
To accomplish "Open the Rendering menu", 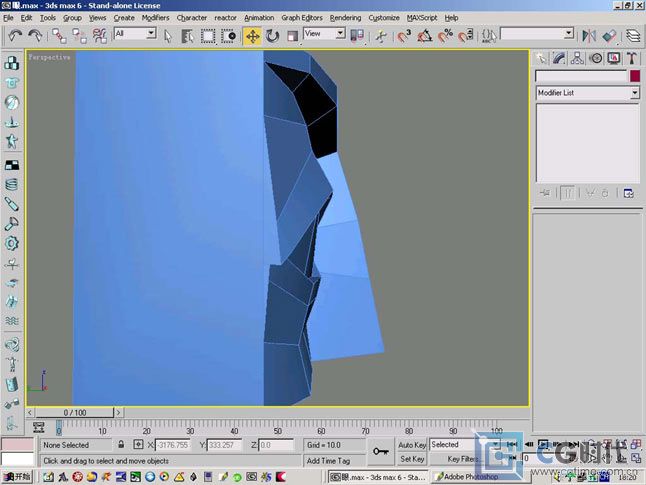I will coord(345,18).
